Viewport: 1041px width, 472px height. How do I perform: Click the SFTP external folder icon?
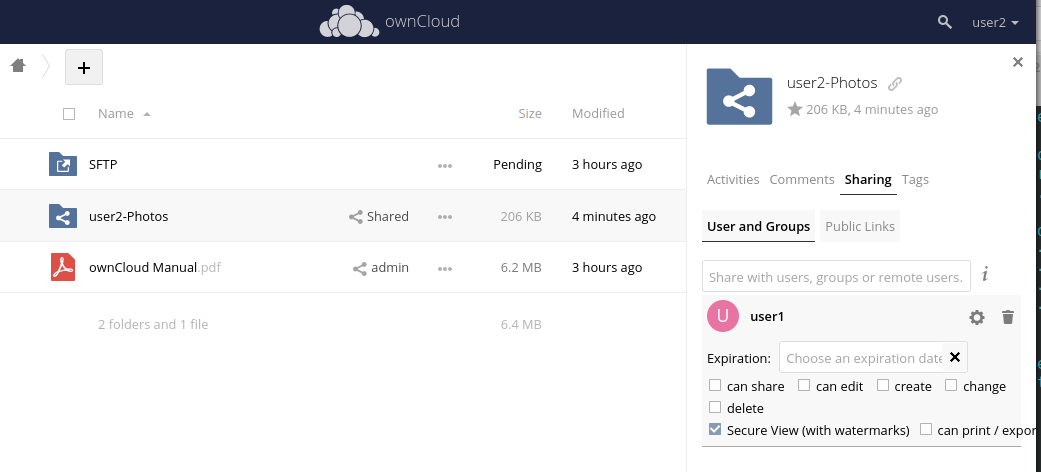pos(63,164)
